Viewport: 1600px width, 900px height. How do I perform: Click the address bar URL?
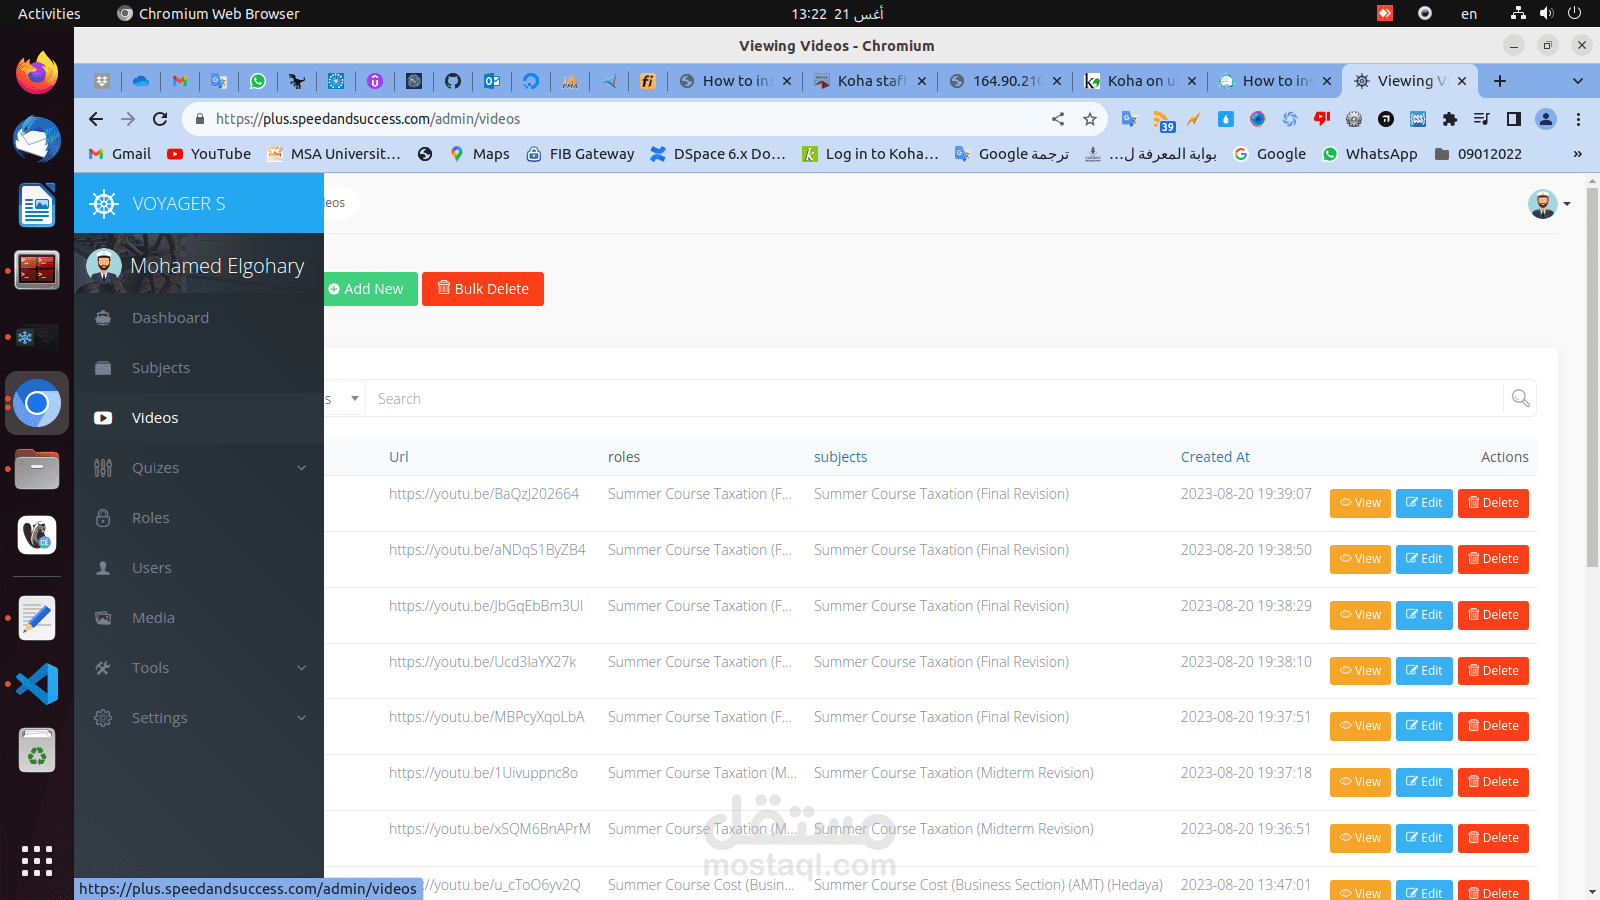coord(368,119)
